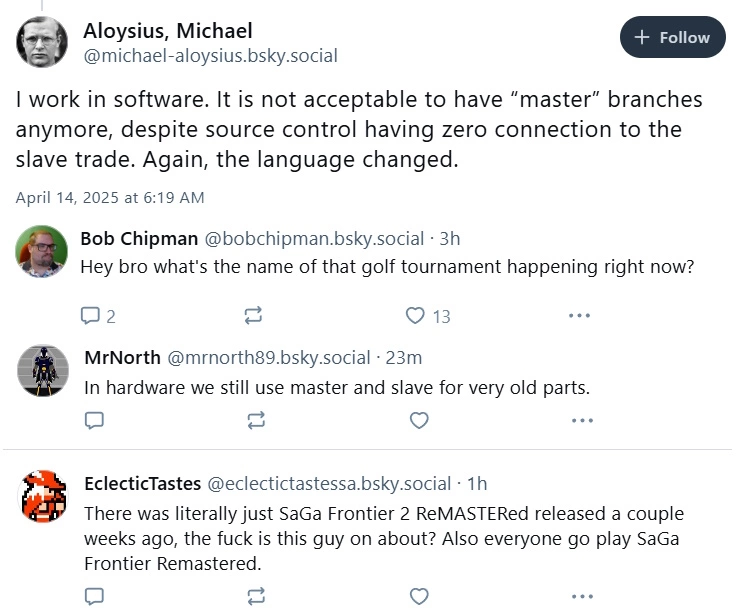Reply to EclecticTastes' SaGa Frontier post
The image size is (740, 614).
click(94, 597)
